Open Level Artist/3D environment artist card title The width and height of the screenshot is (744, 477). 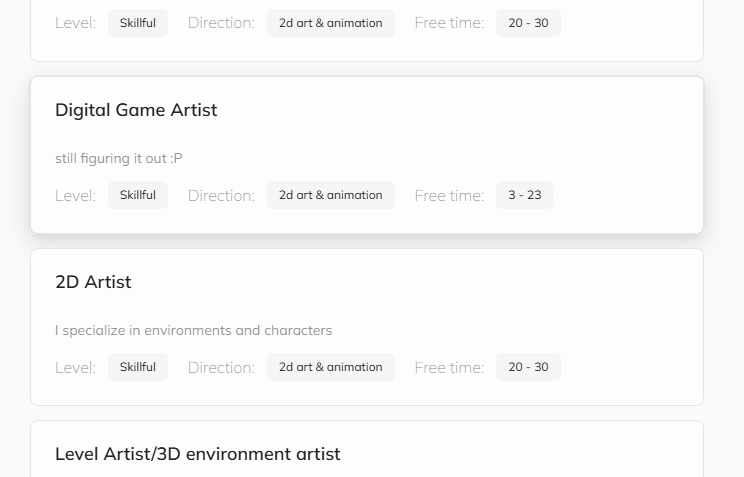click(x=197, y=454)
